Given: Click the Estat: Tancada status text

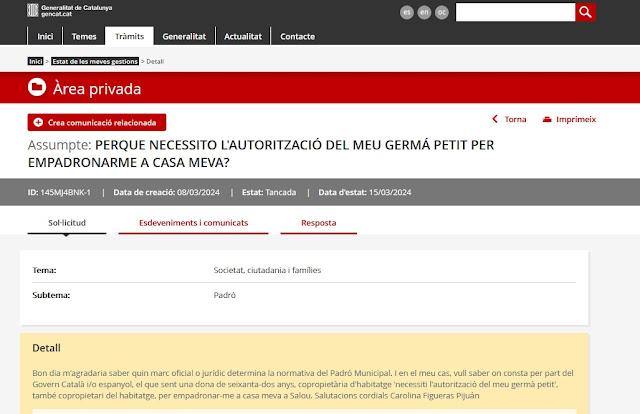Looking at the screenshot, I should 269,192.
